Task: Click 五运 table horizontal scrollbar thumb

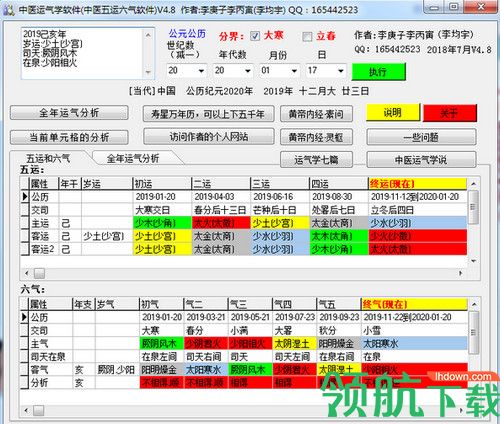Action: 39,274
